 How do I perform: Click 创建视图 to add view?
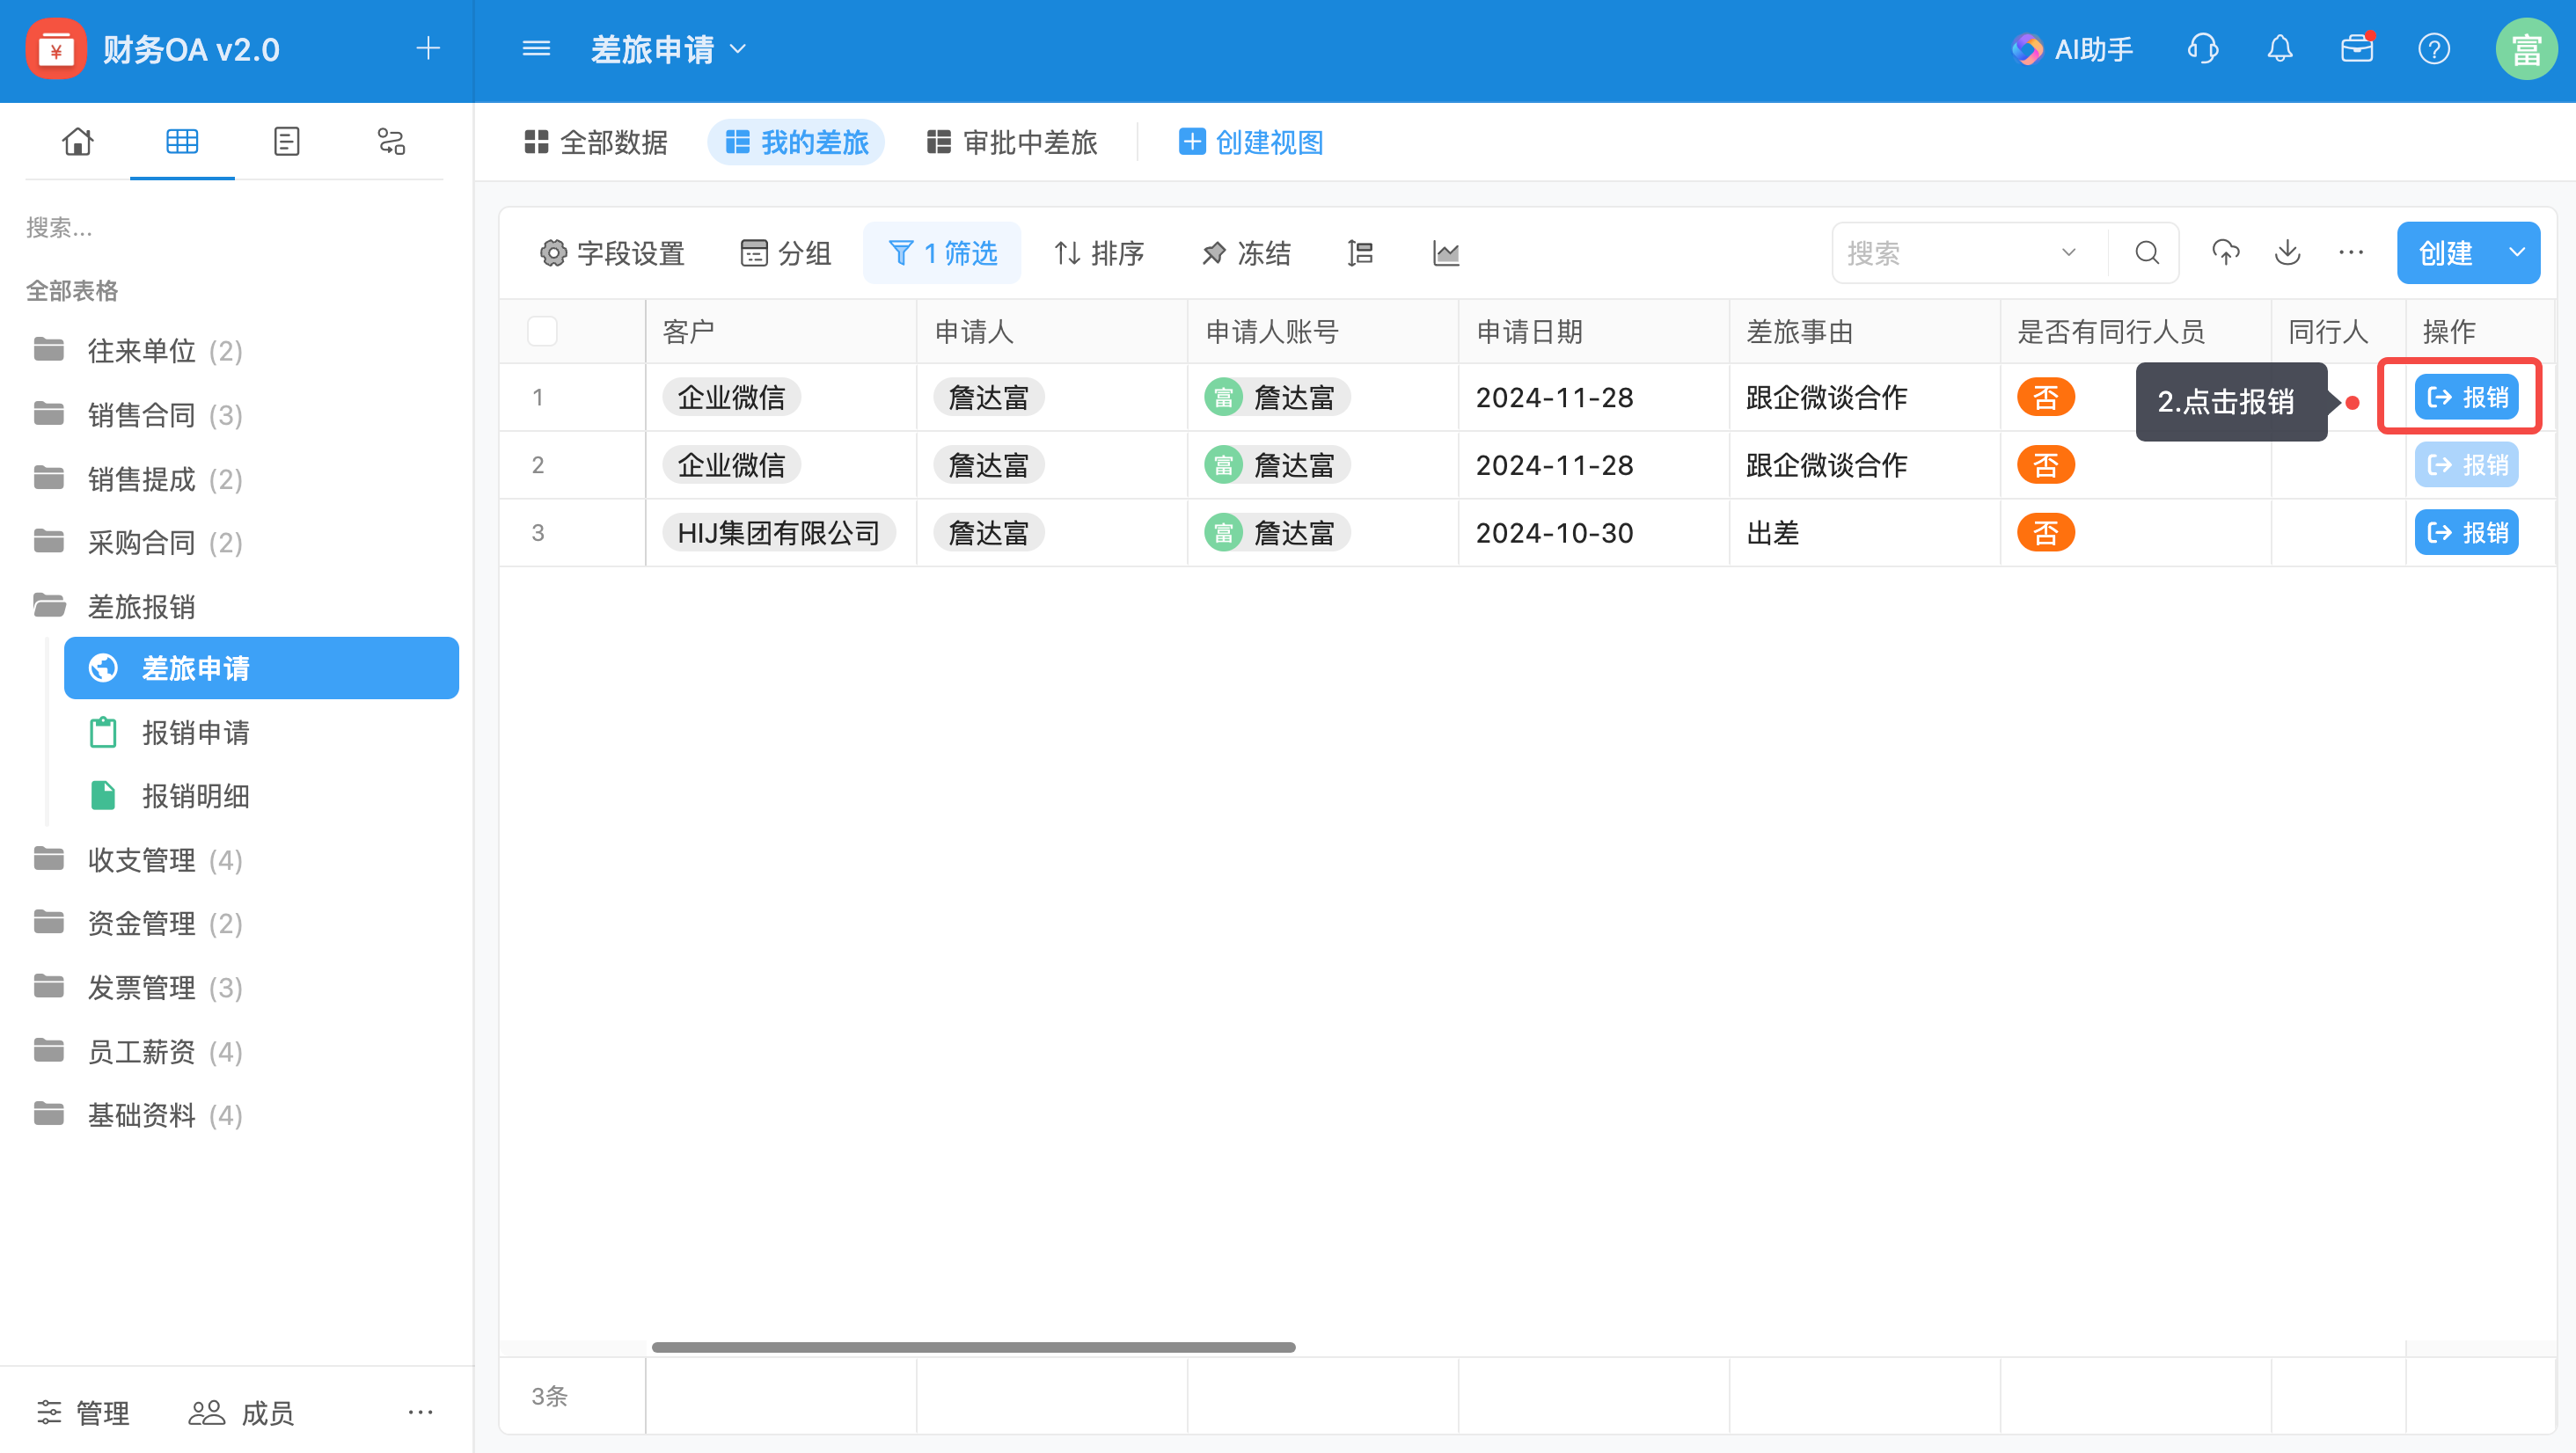tap(1250, 142)
